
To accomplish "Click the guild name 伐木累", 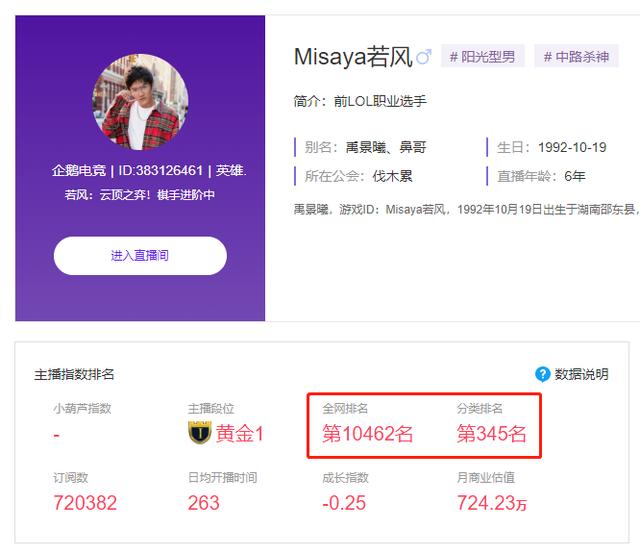I will click(x=392, y=176).
